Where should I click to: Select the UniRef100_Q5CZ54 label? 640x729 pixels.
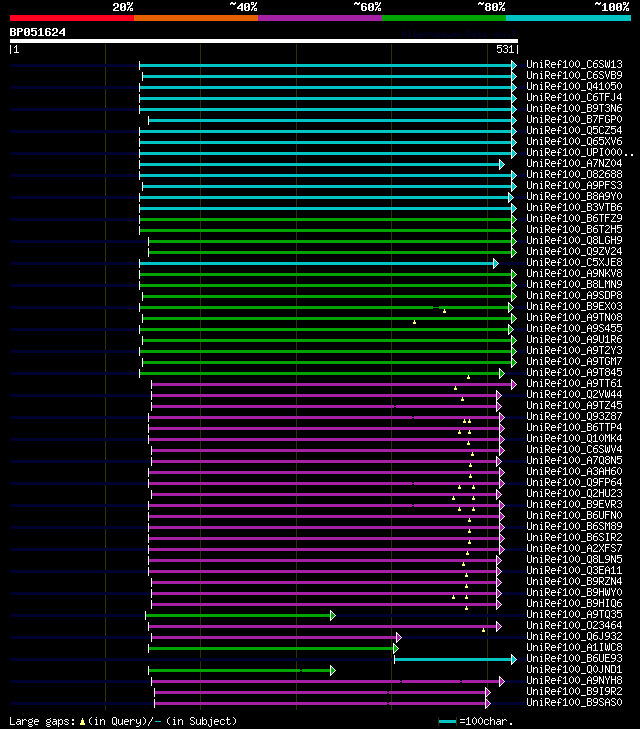[x=574, y=130]
